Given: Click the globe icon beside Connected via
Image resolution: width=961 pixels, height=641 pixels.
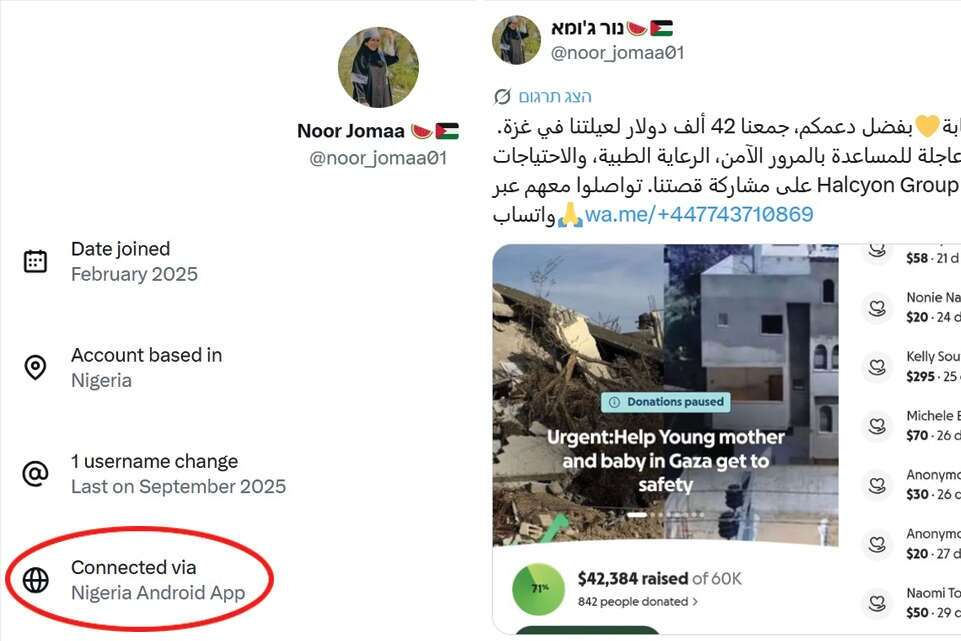Looking at the screenshot, I should (35, 580).
